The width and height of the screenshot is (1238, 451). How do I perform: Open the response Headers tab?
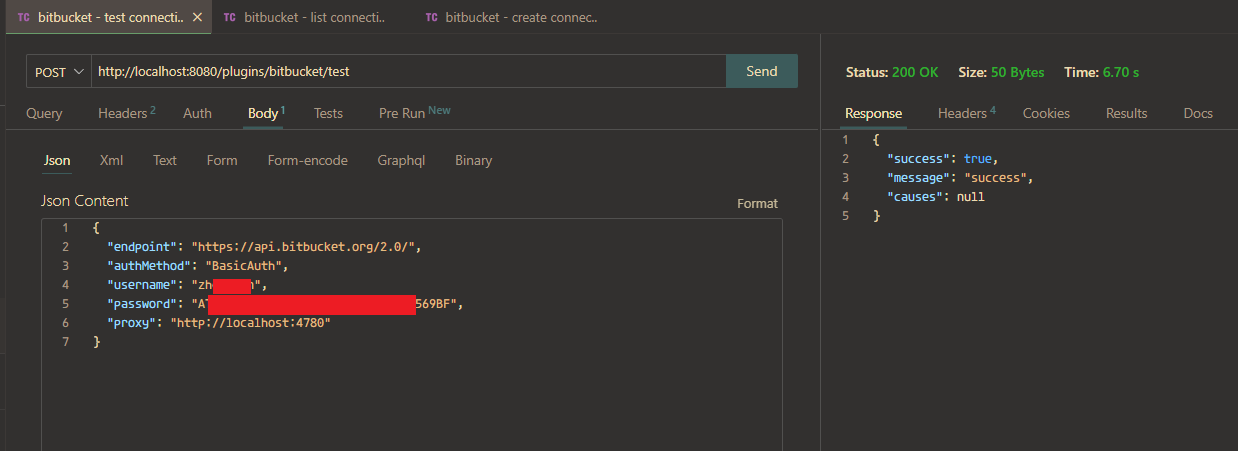click(x=966, y=113)
